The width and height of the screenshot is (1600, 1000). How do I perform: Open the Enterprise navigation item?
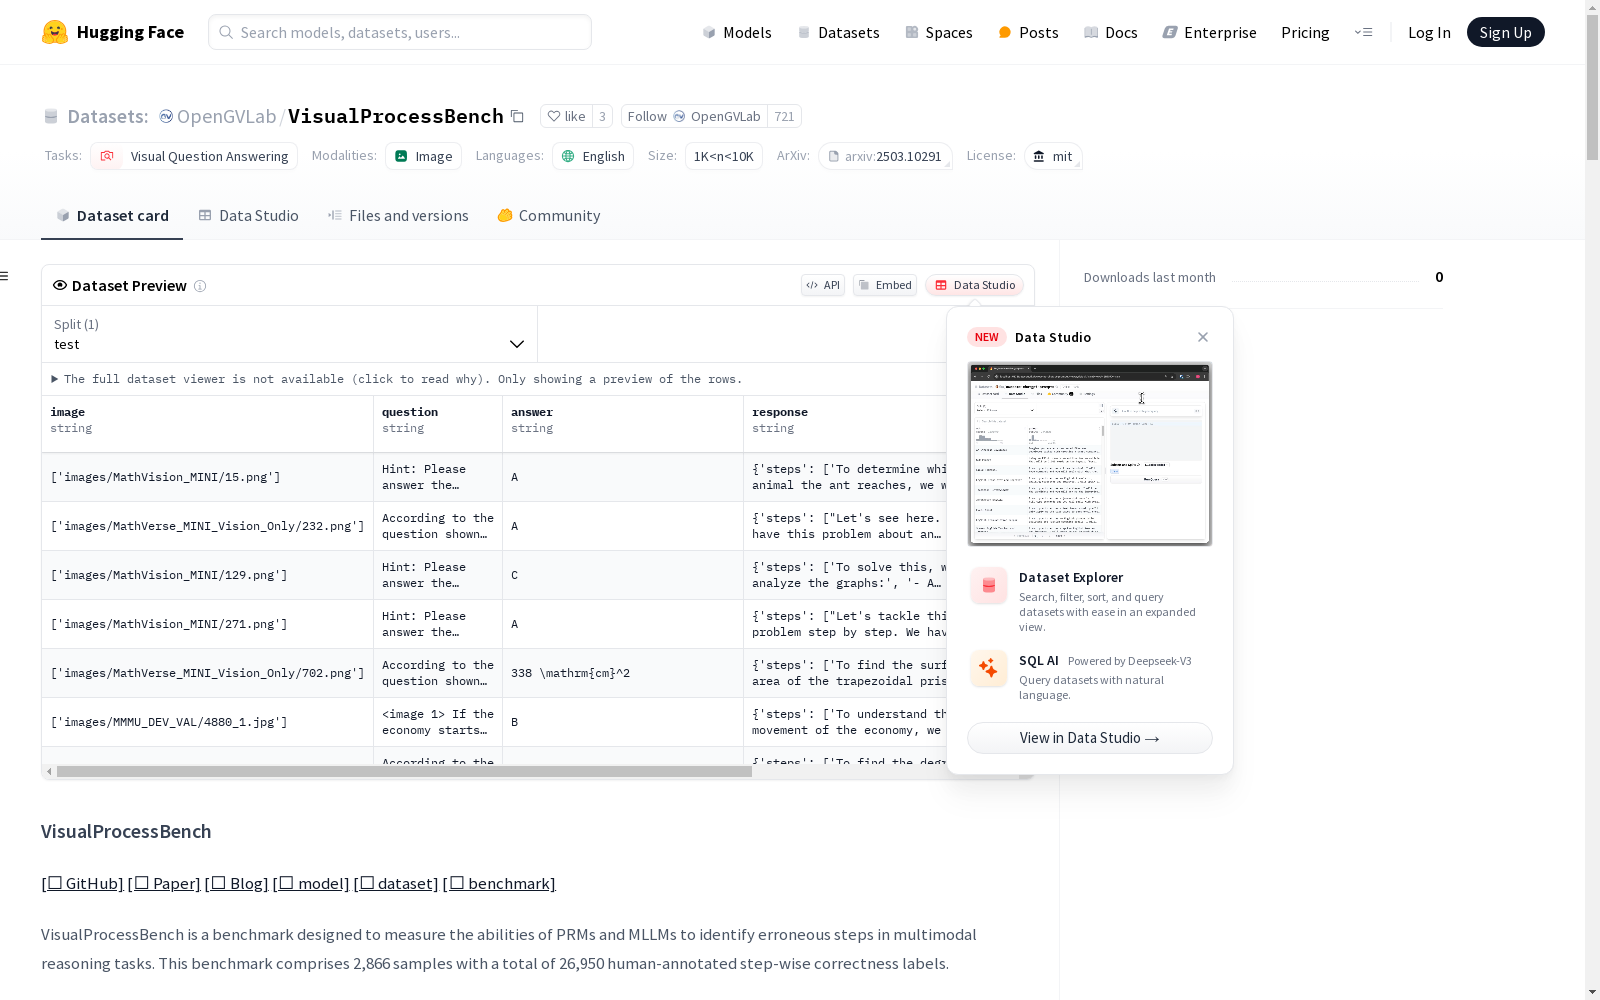(1209, 32)
